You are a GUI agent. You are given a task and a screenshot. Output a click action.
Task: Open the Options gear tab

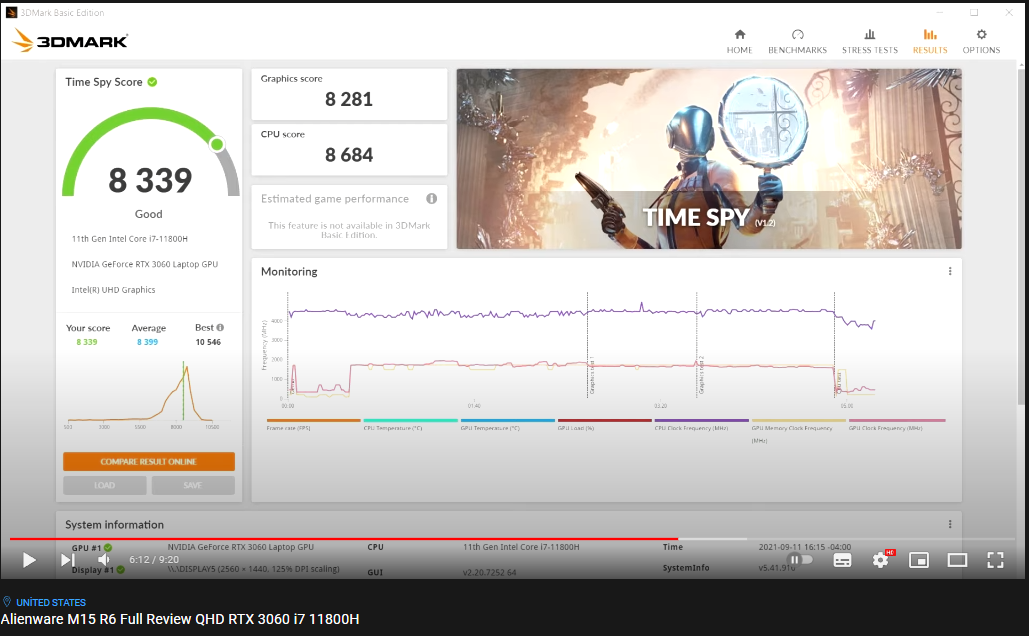point(981,41)
